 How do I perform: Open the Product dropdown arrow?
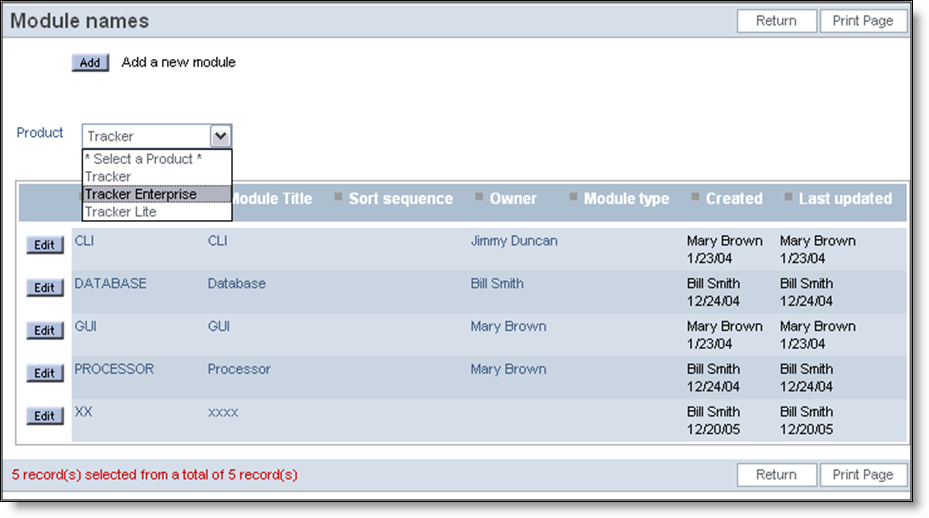click(220, 136)
